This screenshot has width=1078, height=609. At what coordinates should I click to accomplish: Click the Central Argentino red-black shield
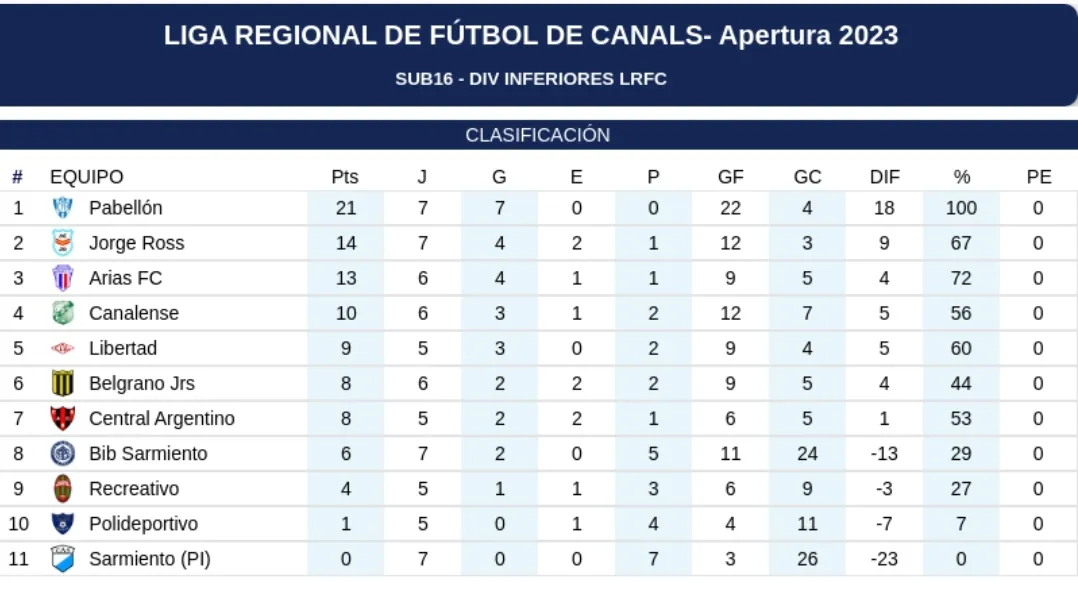[63, 418]
